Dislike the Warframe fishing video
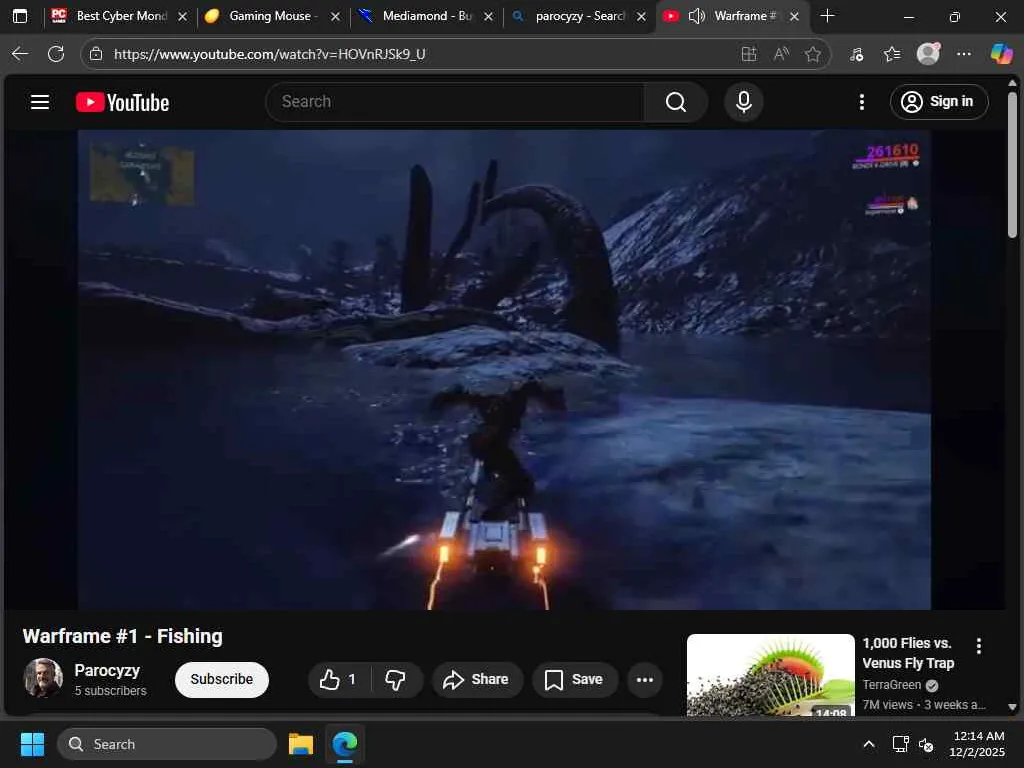Screen dimensions: 1024x768 click(x=395, y=680)
